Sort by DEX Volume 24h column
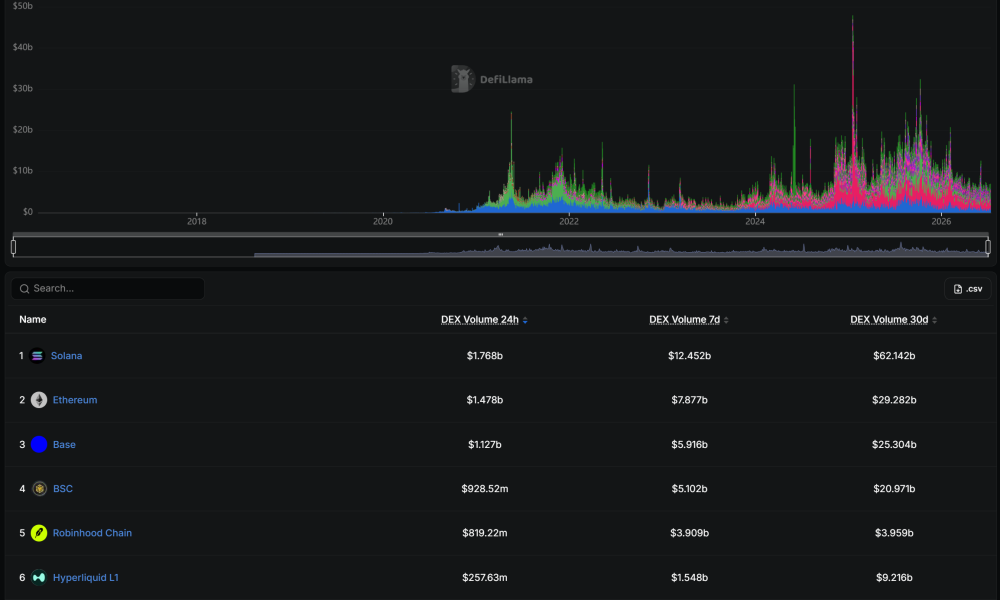The width and height of the screenshot is (1000, 600). click(484, 319)
